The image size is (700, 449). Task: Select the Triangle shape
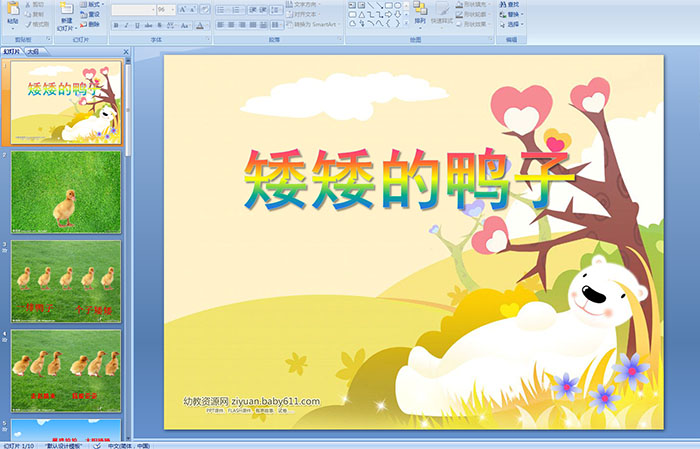(361, 14)
